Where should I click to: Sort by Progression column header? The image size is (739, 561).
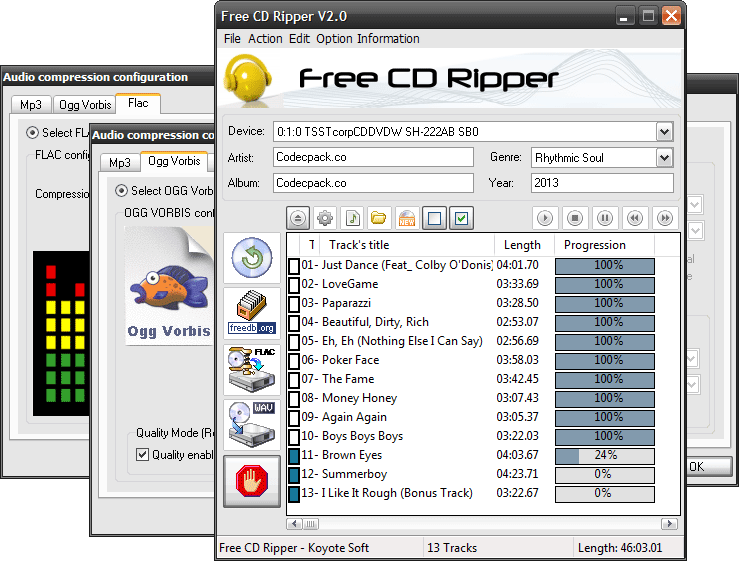click(604, 245)
